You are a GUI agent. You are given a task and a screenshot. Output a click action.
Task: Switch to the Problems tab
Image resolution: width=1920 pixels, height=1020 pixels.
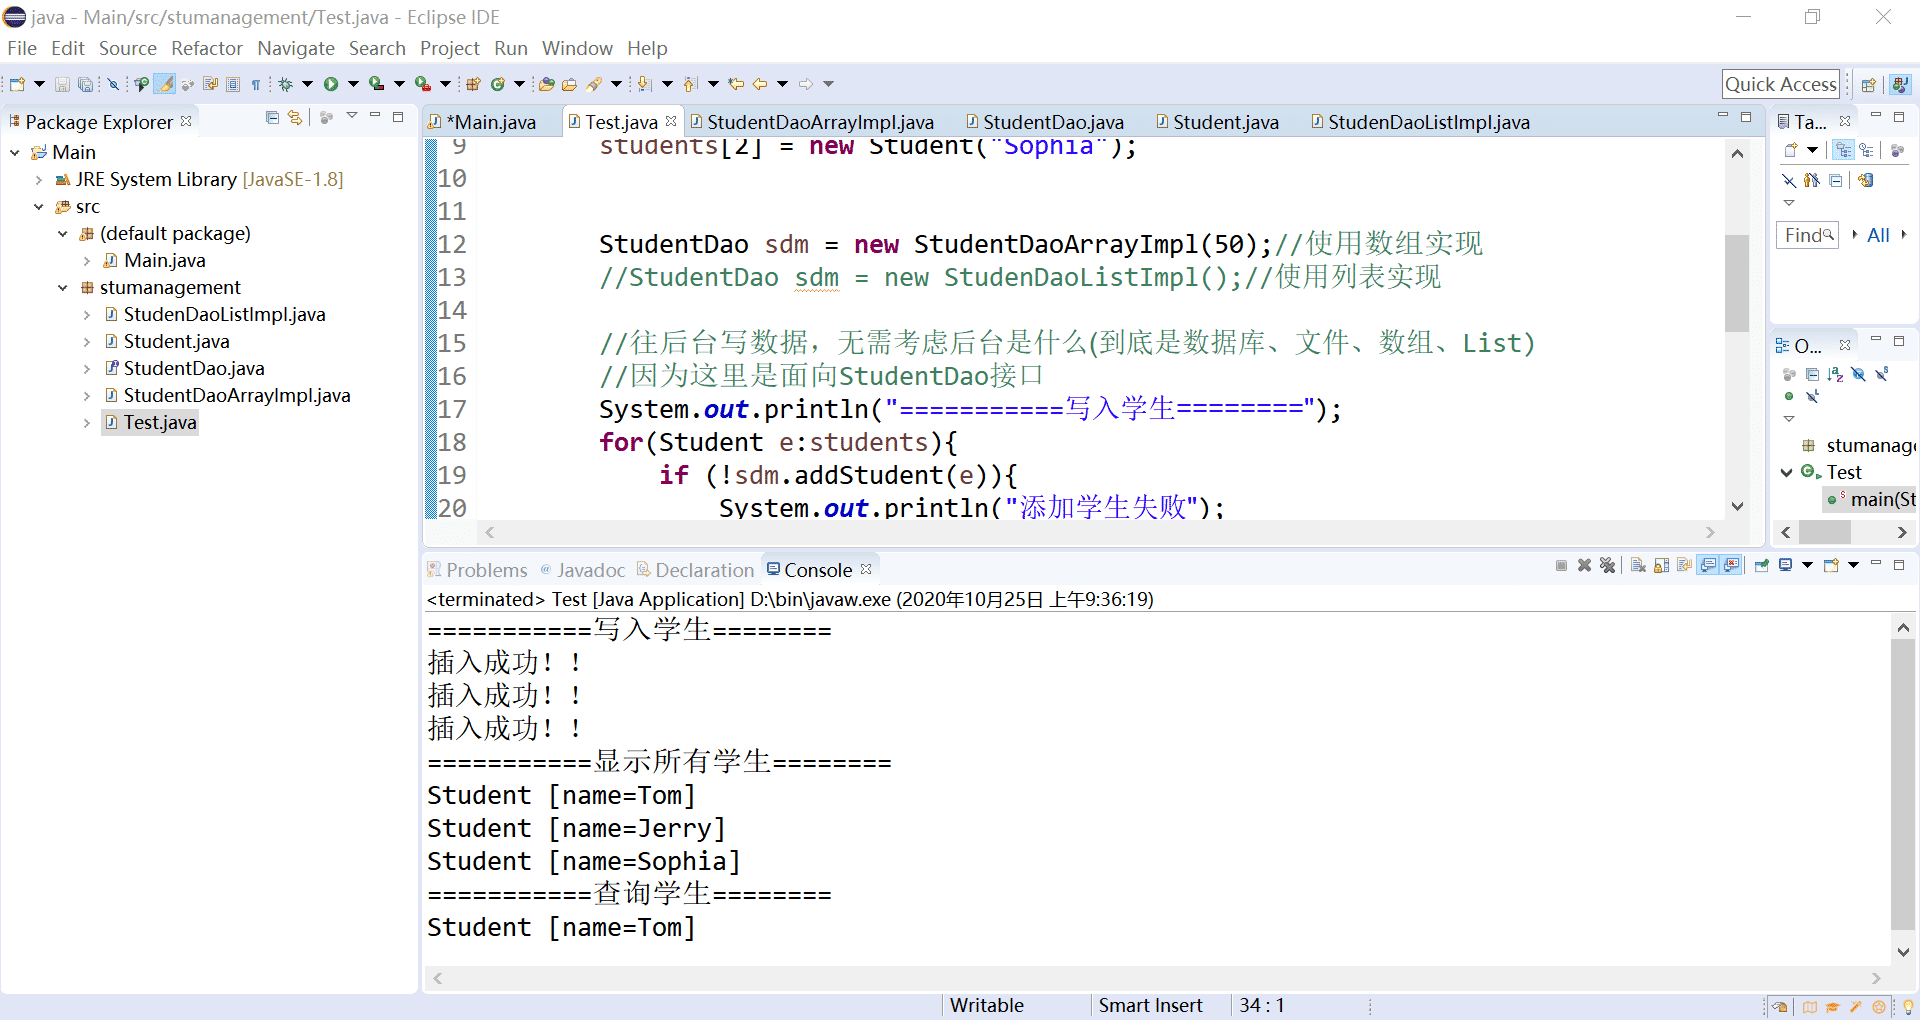tap(487, 570)
